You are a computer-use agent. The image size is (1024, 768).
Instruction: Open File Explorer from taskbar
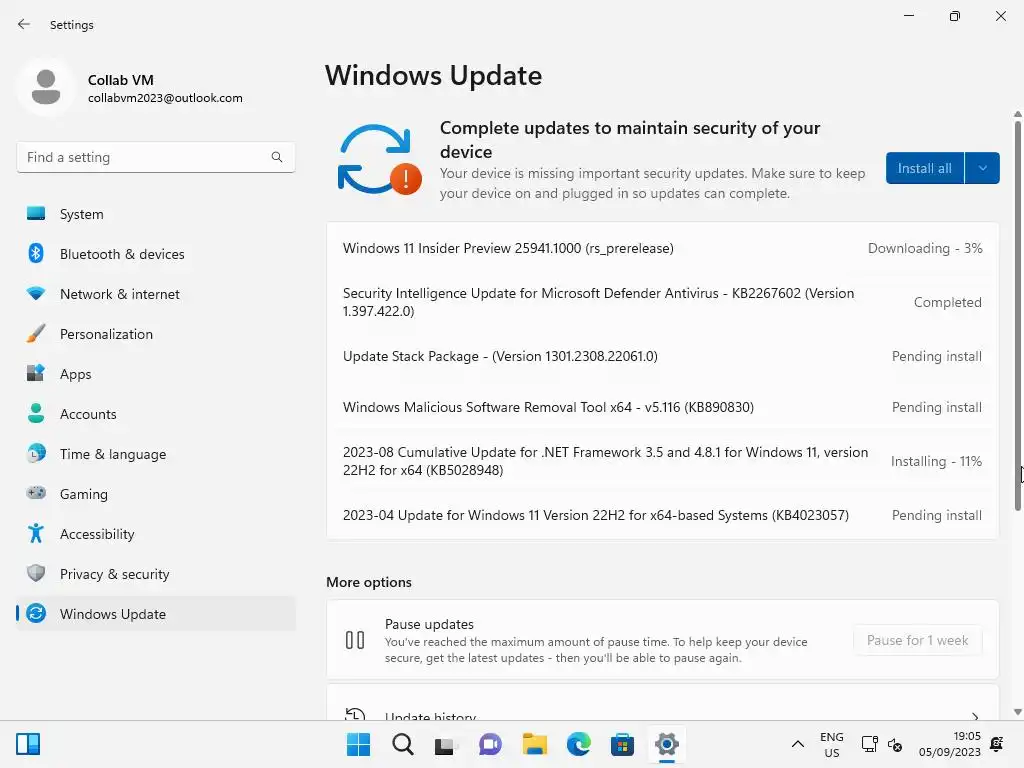tap(534, 744)
